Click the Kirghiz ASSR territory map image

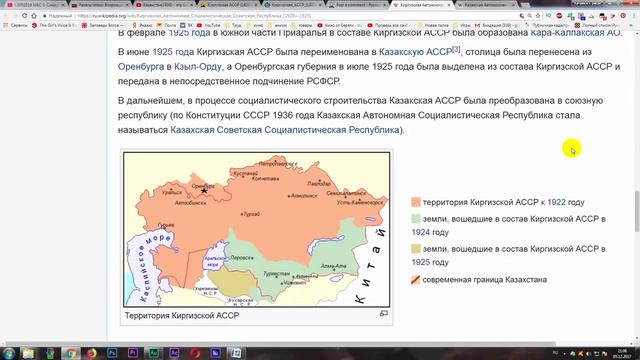pos(257,229)
